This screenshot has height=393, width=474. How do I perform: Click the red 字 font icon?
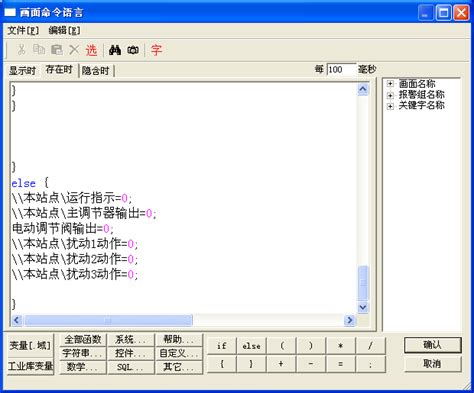156,50
